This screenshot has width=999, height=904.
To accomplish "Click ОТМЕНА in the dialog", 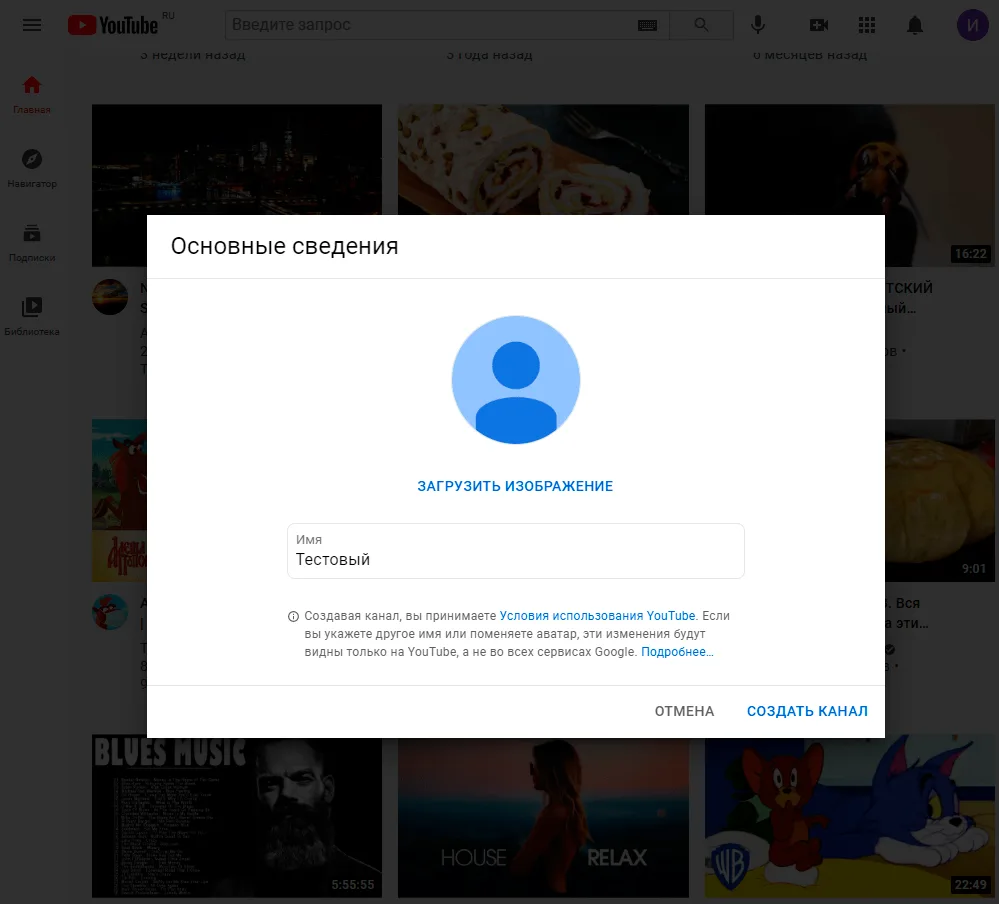I will (x=684, y=711).
